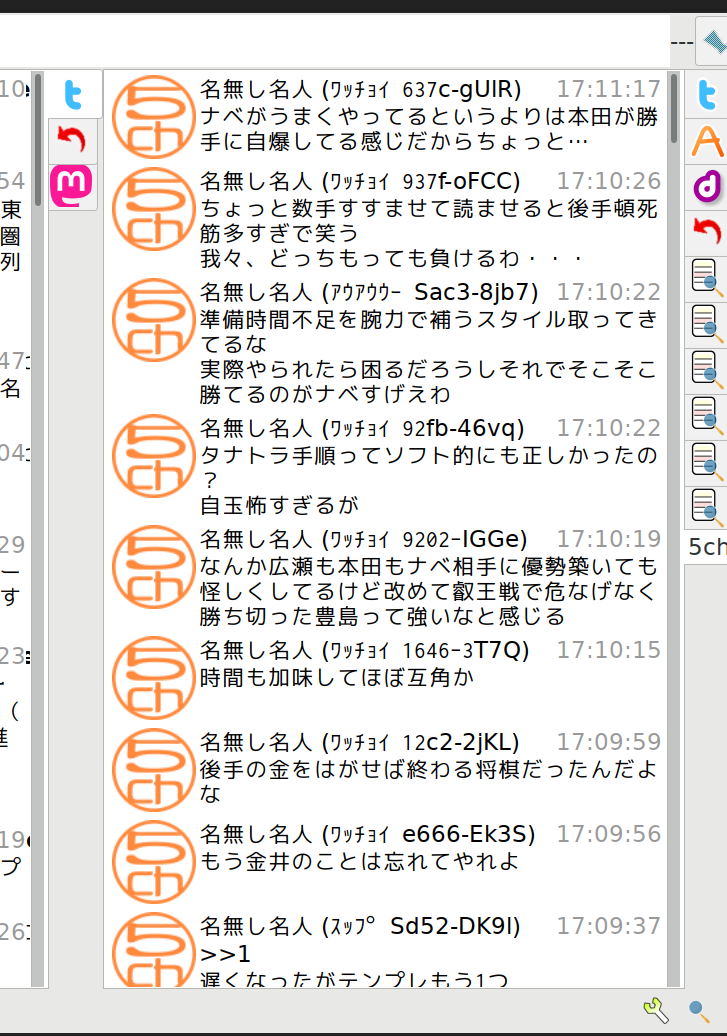Click the 17:10:15 timestamp on the 1646-3T7Q post
This screenshot has height=1036, width=727.
608,650
